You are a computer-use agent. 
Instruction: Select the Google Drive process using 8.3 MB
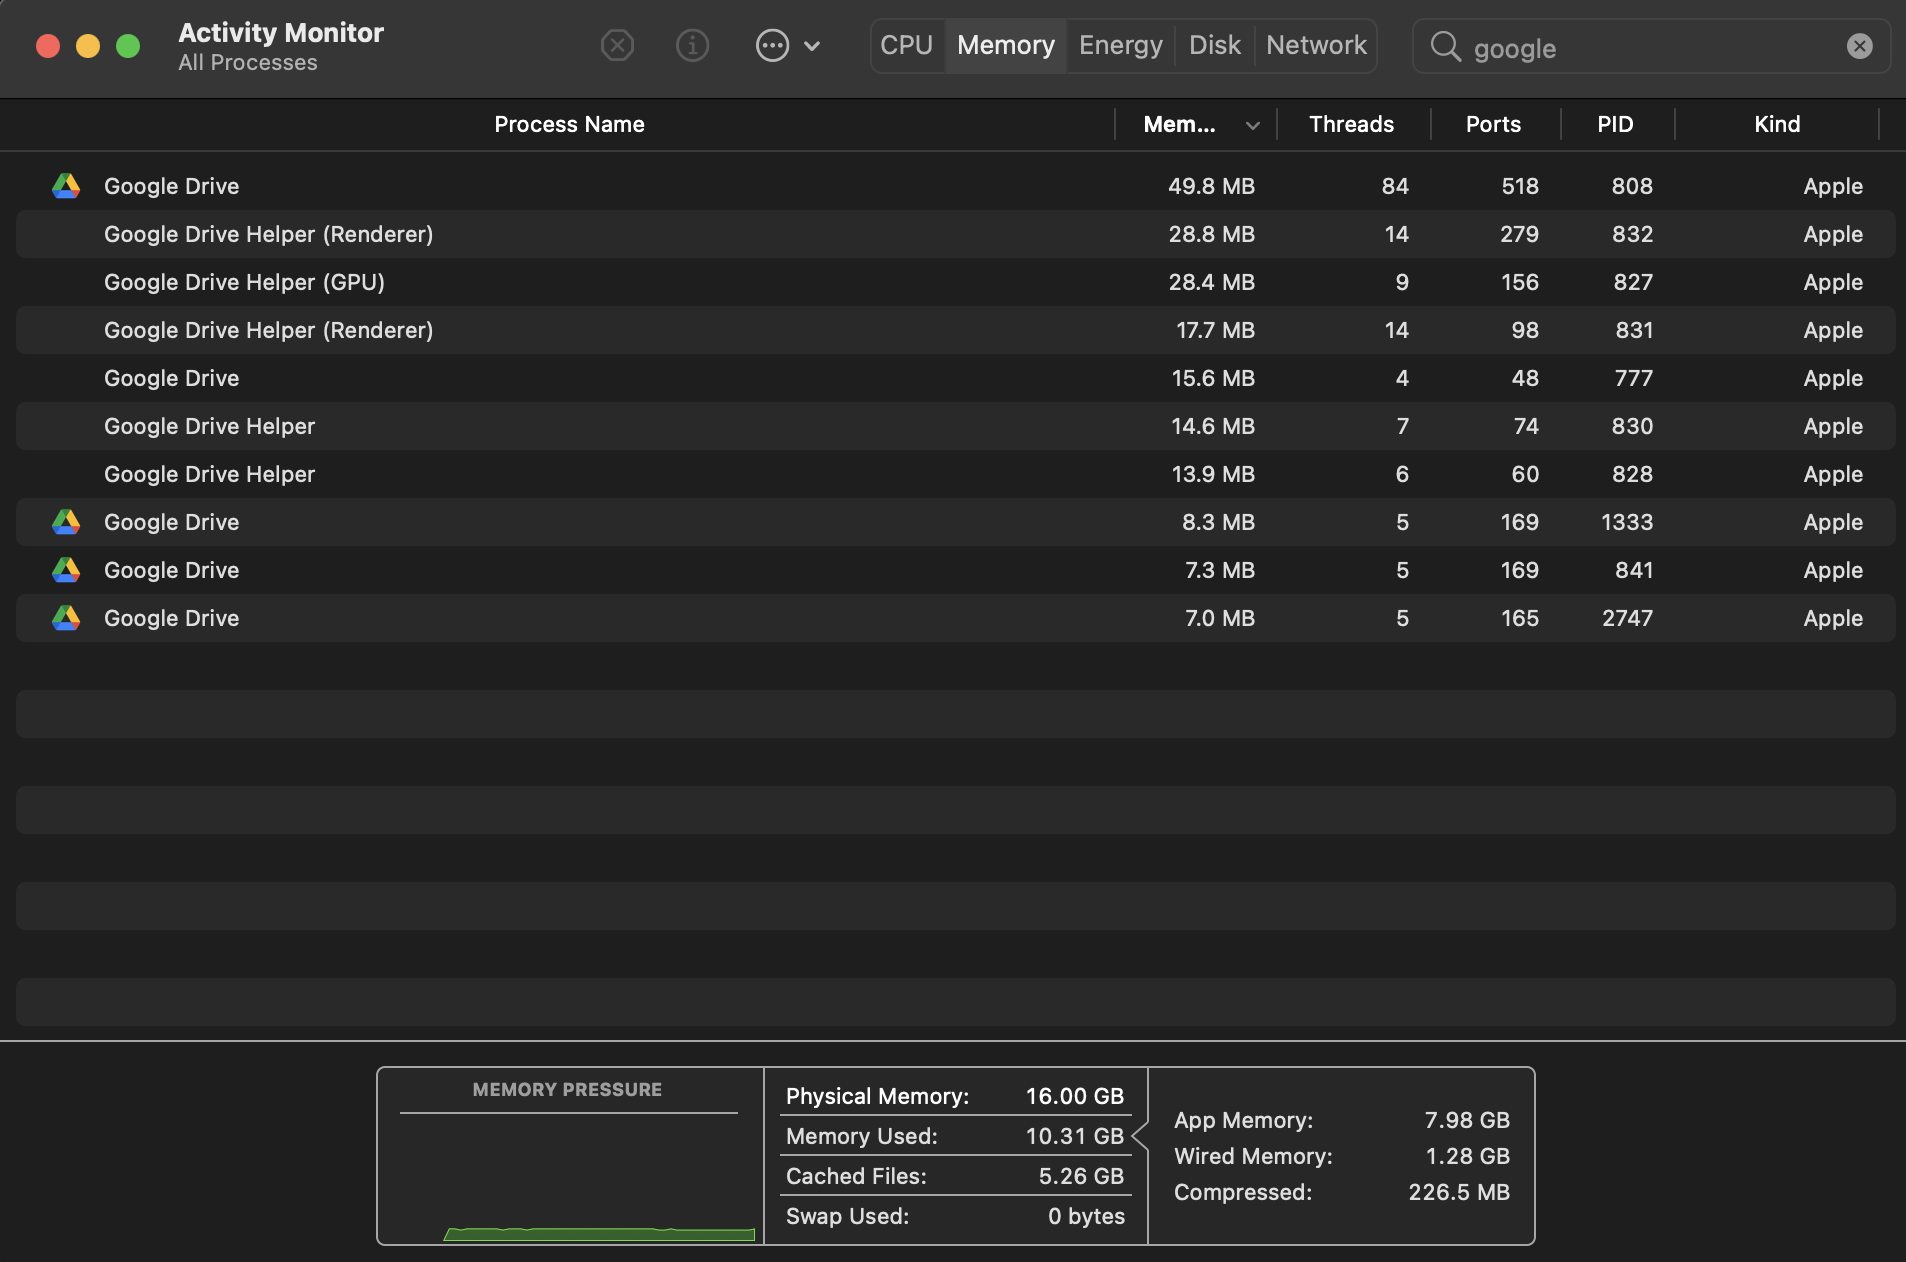pos(956,522)
